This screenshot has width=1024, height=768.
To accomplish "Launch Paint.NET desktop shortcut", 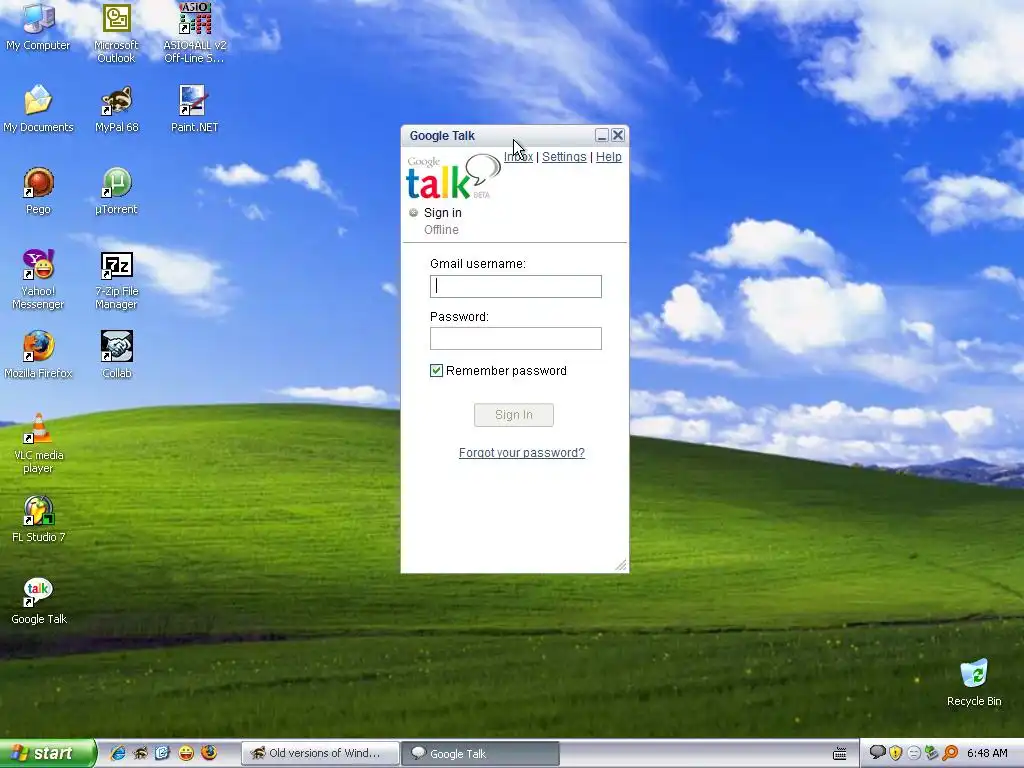I will tap(194, 108).
